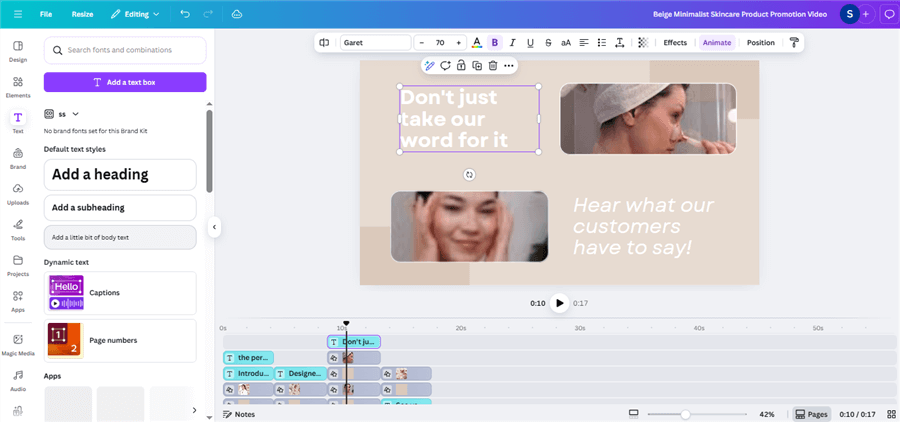Toggle uppercase aA formatting
This screenshot has height=422, width=900.
click(566, 42)
